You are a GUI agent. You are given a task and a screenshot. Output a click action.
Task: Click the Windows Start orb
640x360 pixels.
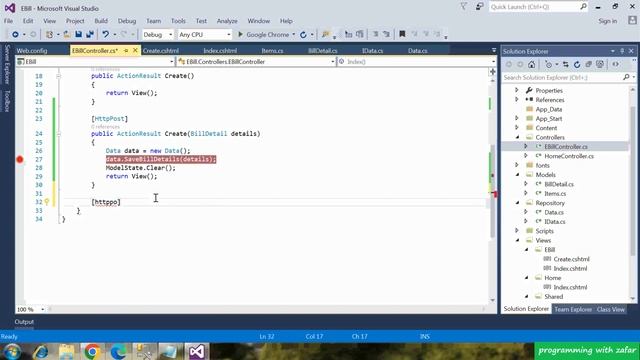(x=12, y=351)
